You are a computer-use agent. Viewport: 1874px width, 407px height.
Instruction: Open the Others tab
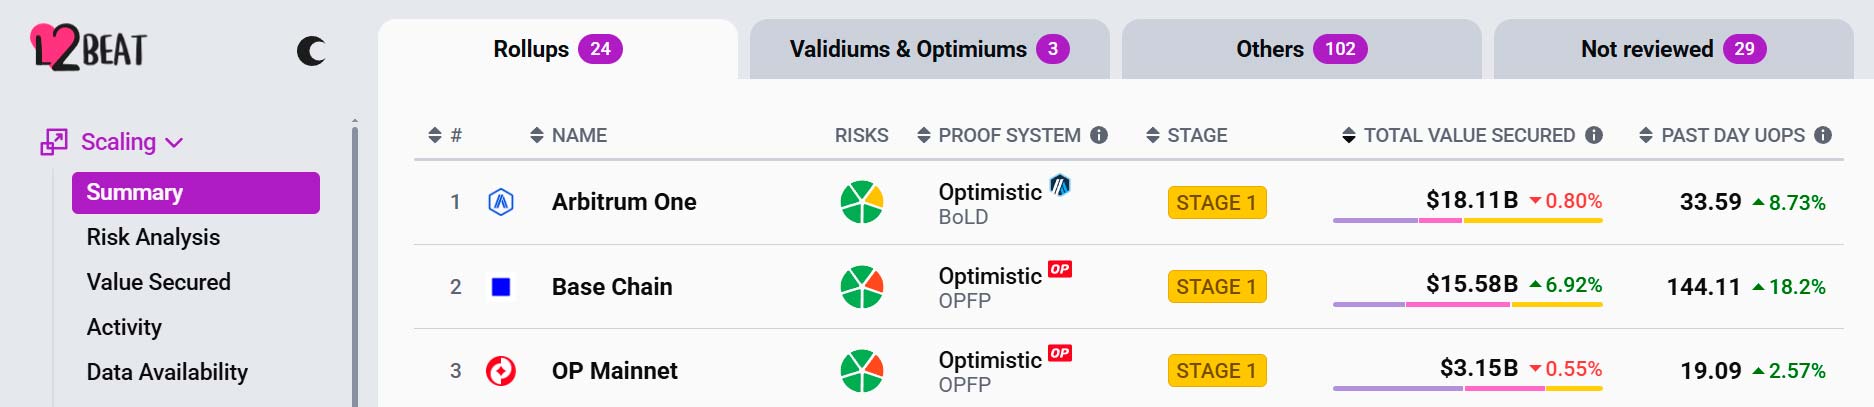pyautogui.click(x=1301, y=49)
